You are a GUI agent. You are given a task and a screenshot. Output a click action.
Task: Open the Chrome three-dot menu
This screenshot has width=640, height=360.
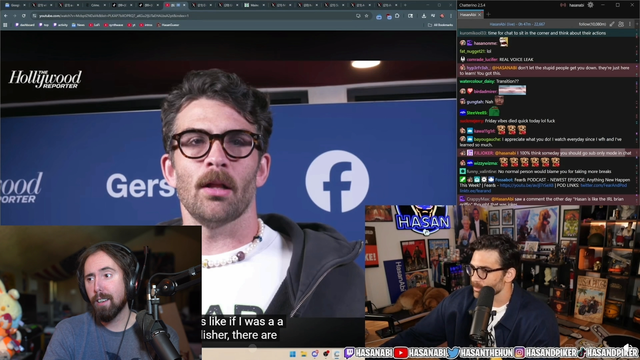click(451, 16)
